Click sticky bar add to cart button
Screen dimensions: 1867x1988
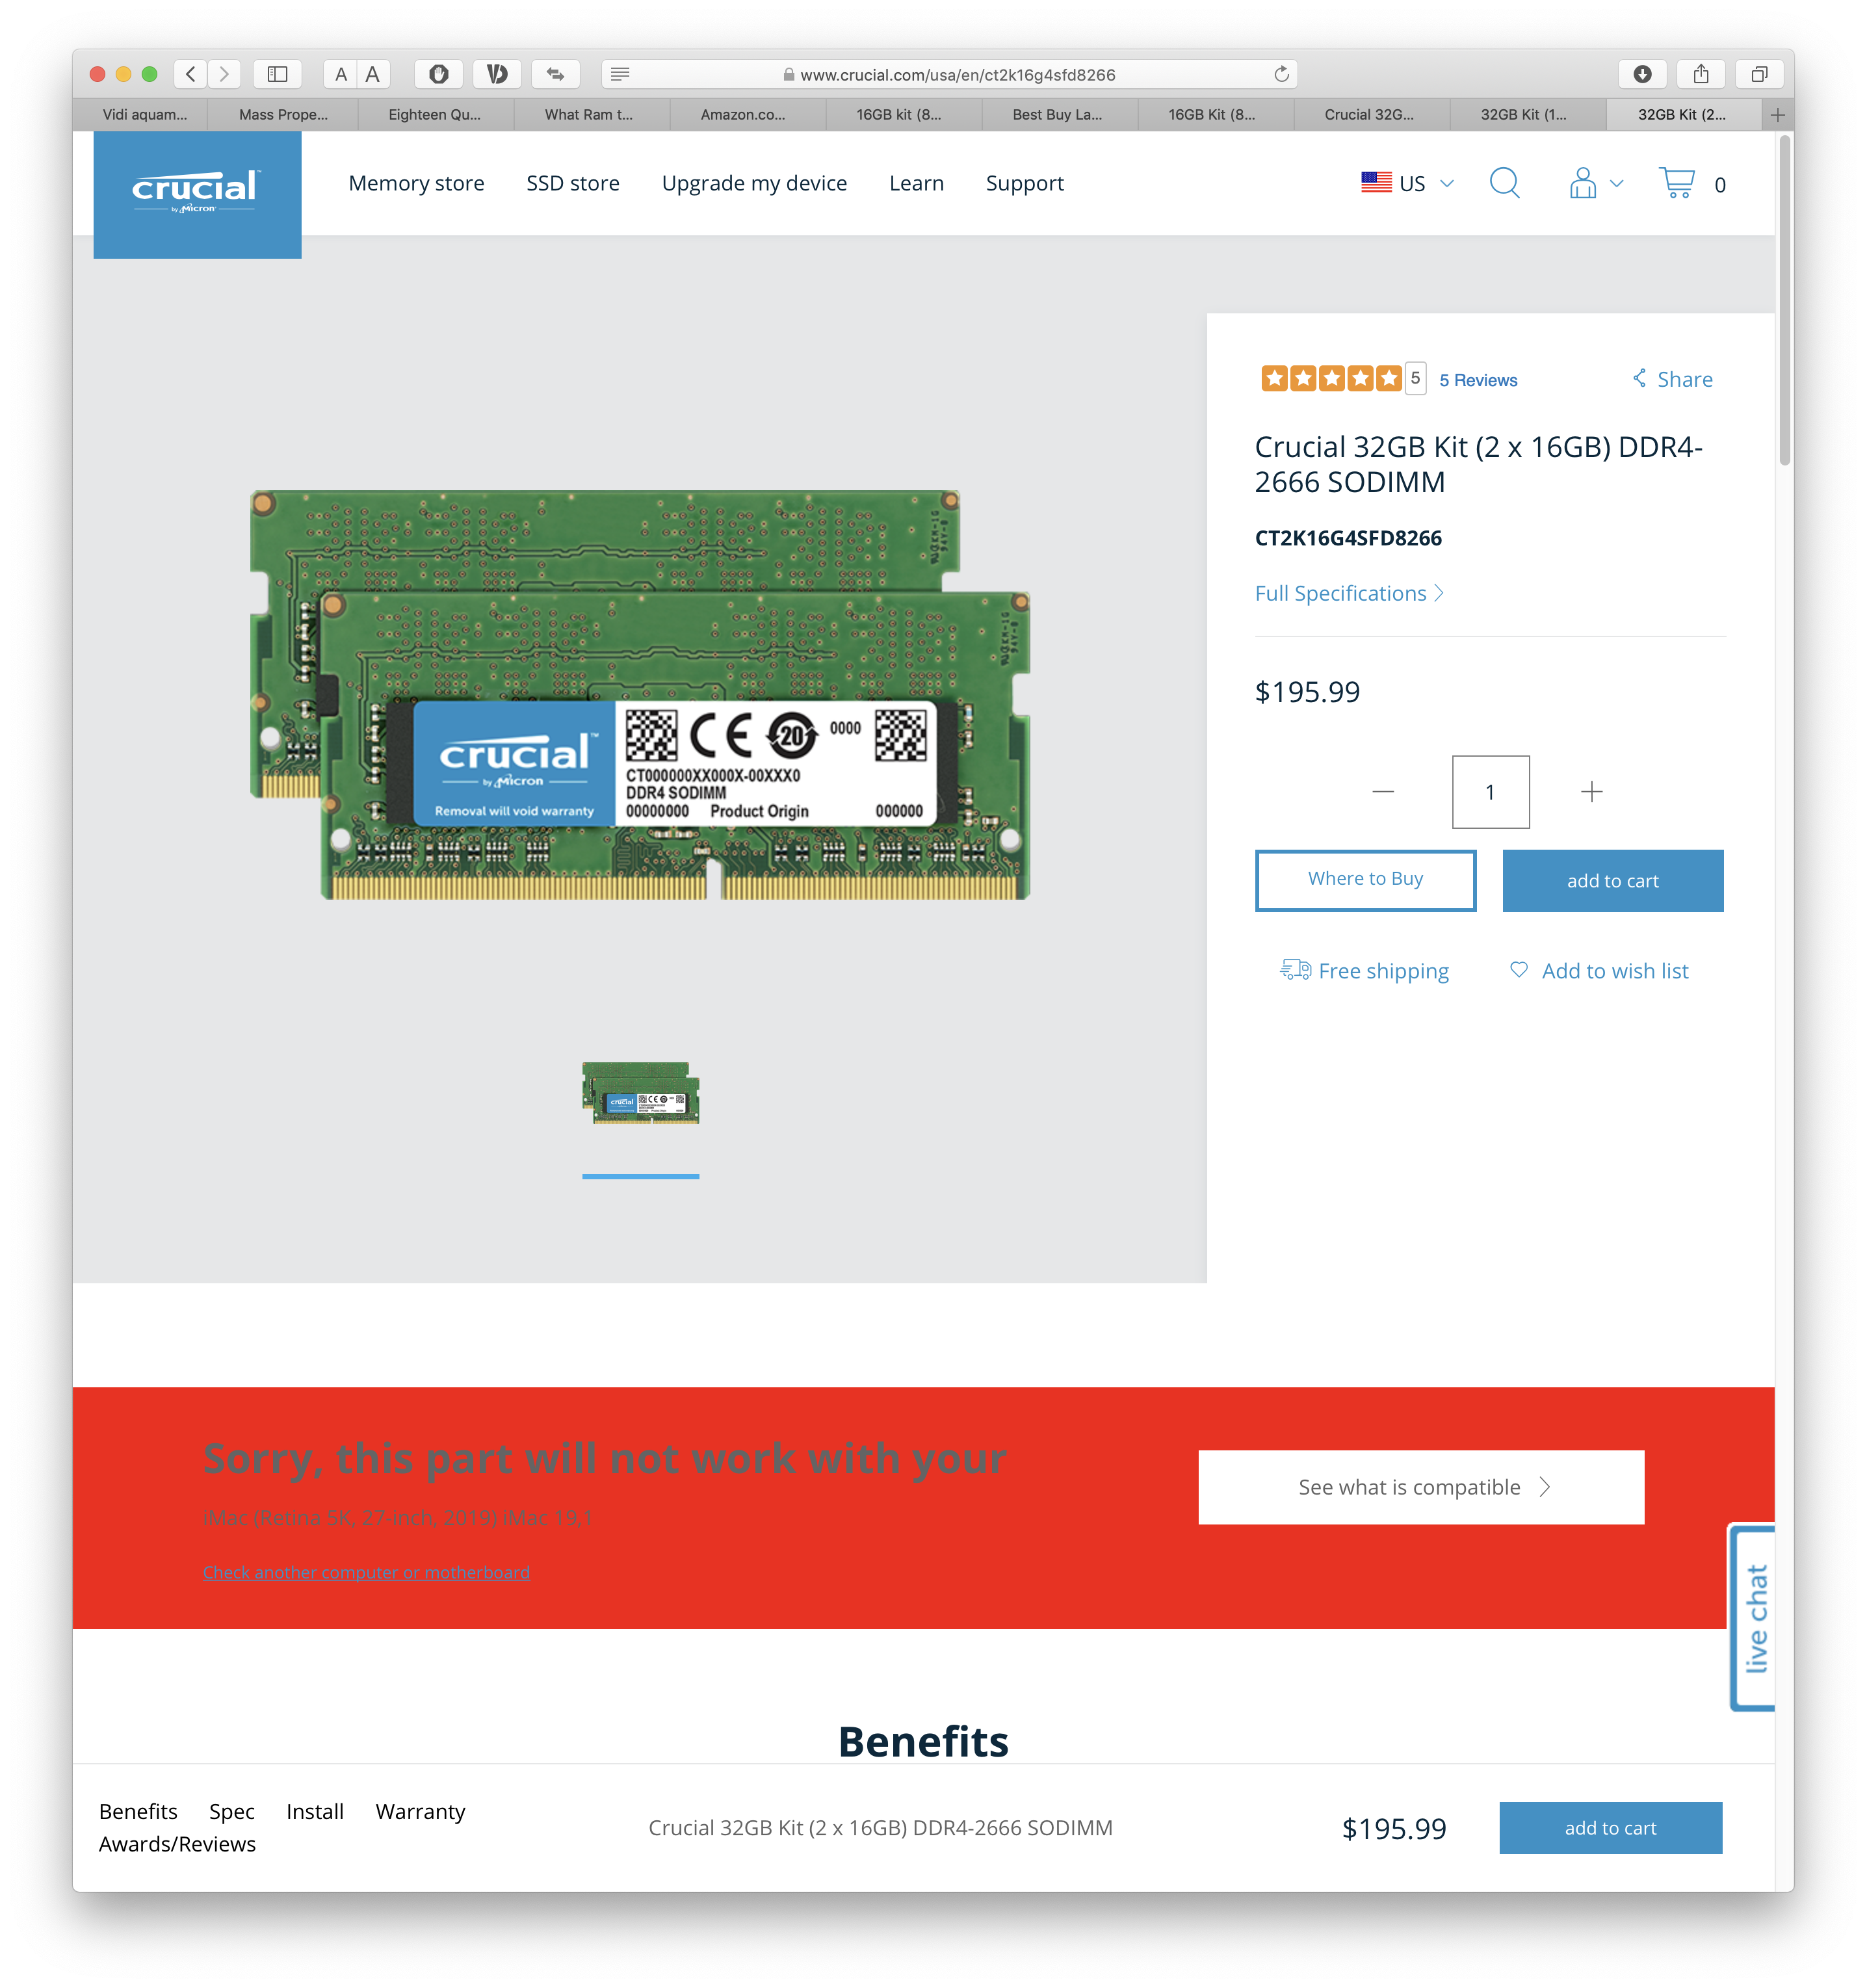point(1610,1827)
